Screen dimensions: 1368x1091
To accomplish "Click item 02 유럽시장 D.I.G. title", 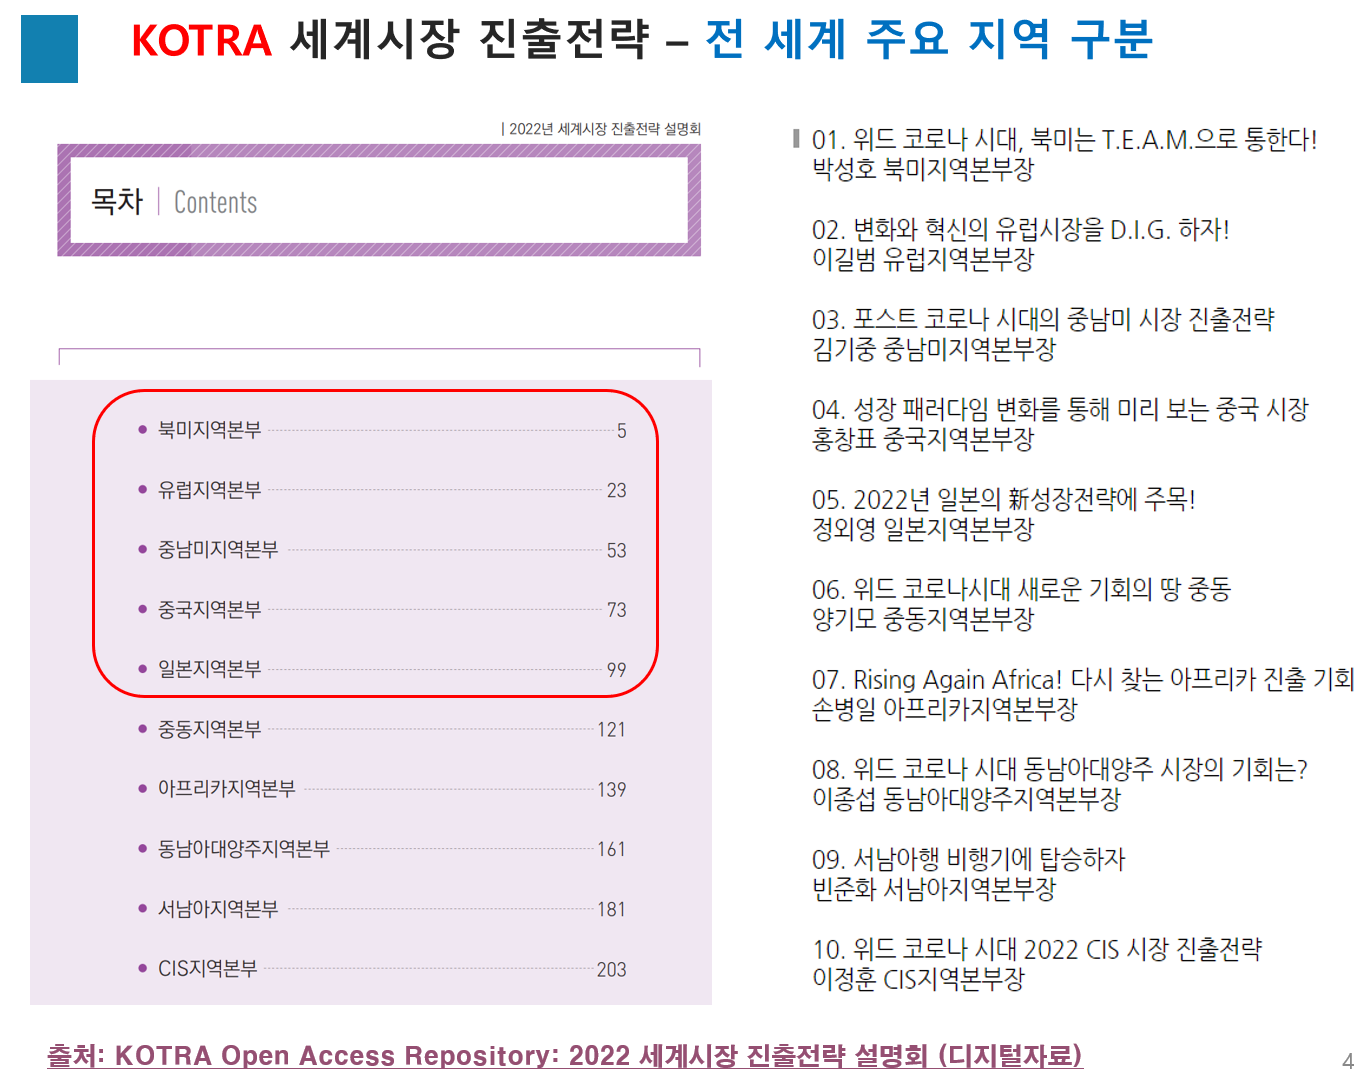I will click(x=1021, y=230).
